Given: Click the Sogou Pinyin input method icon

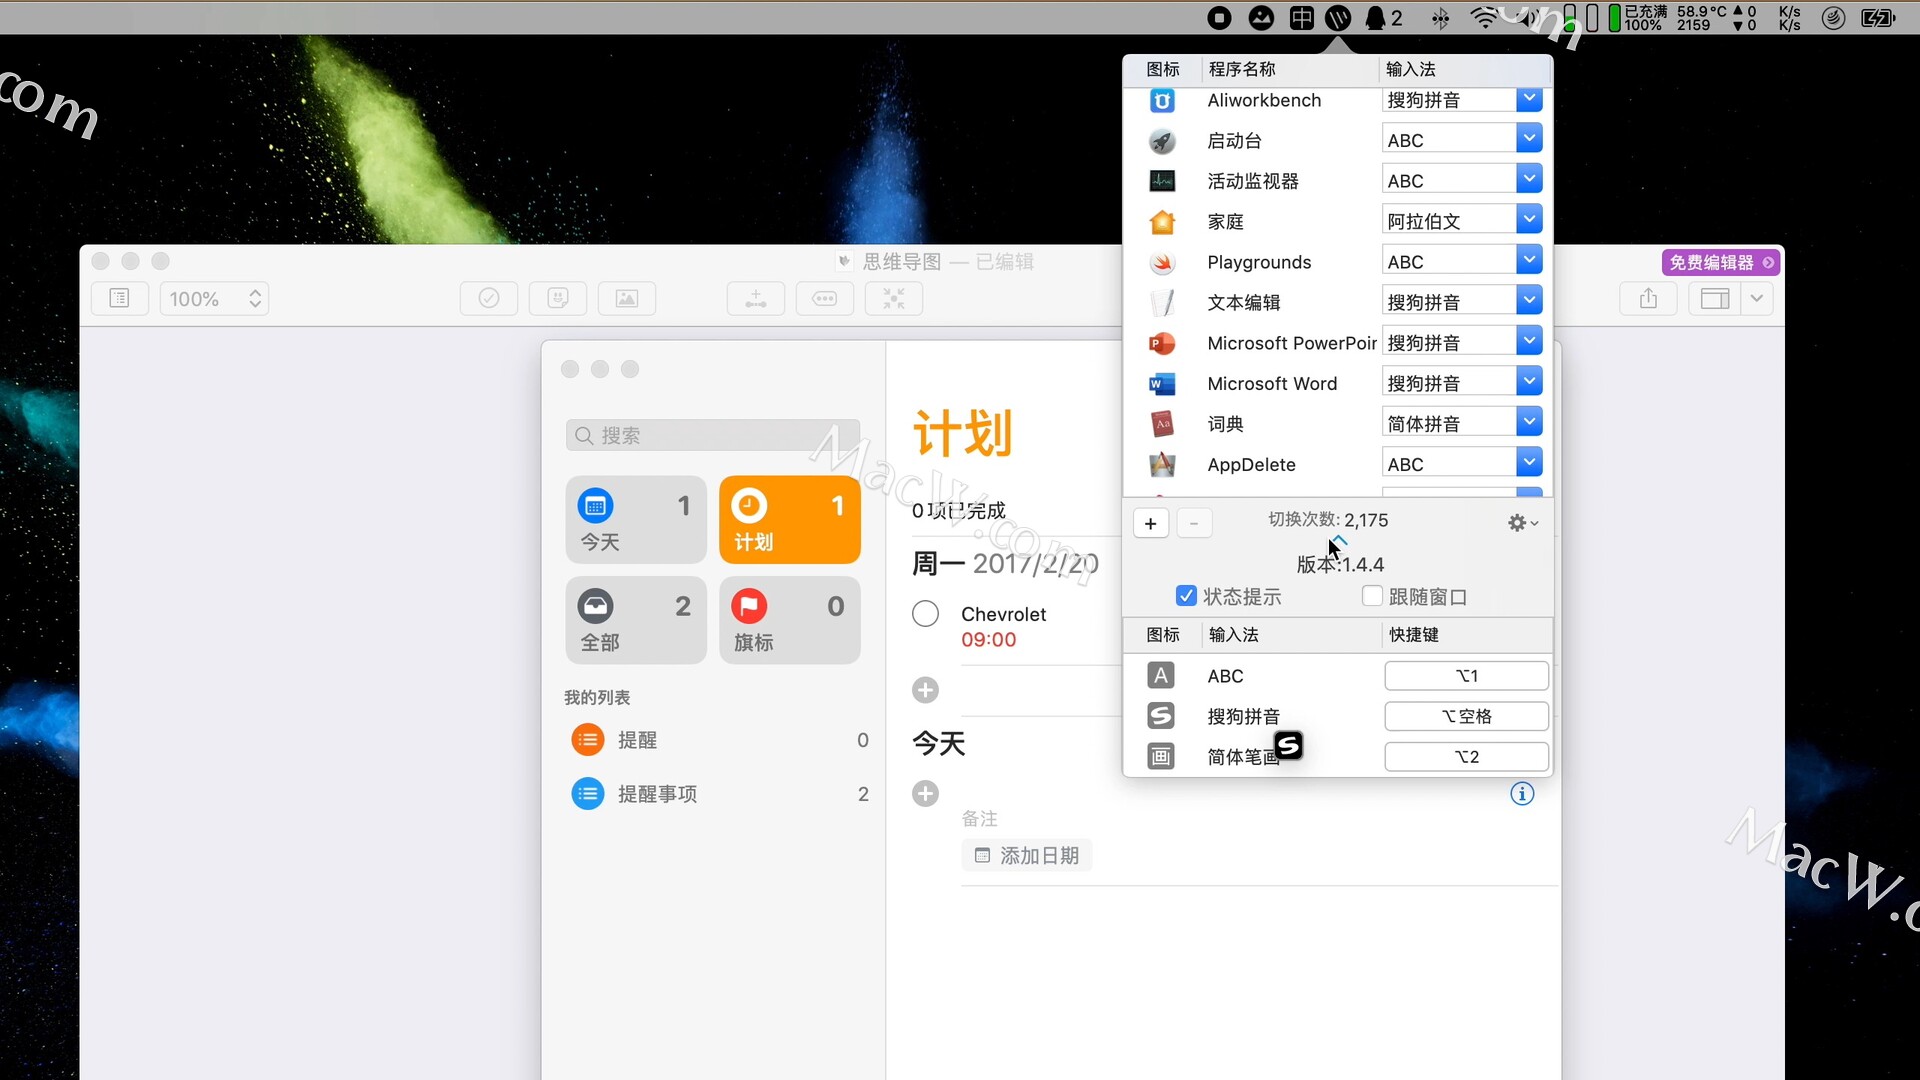Looking at the screenshot, I should (x=1160, y=716).
